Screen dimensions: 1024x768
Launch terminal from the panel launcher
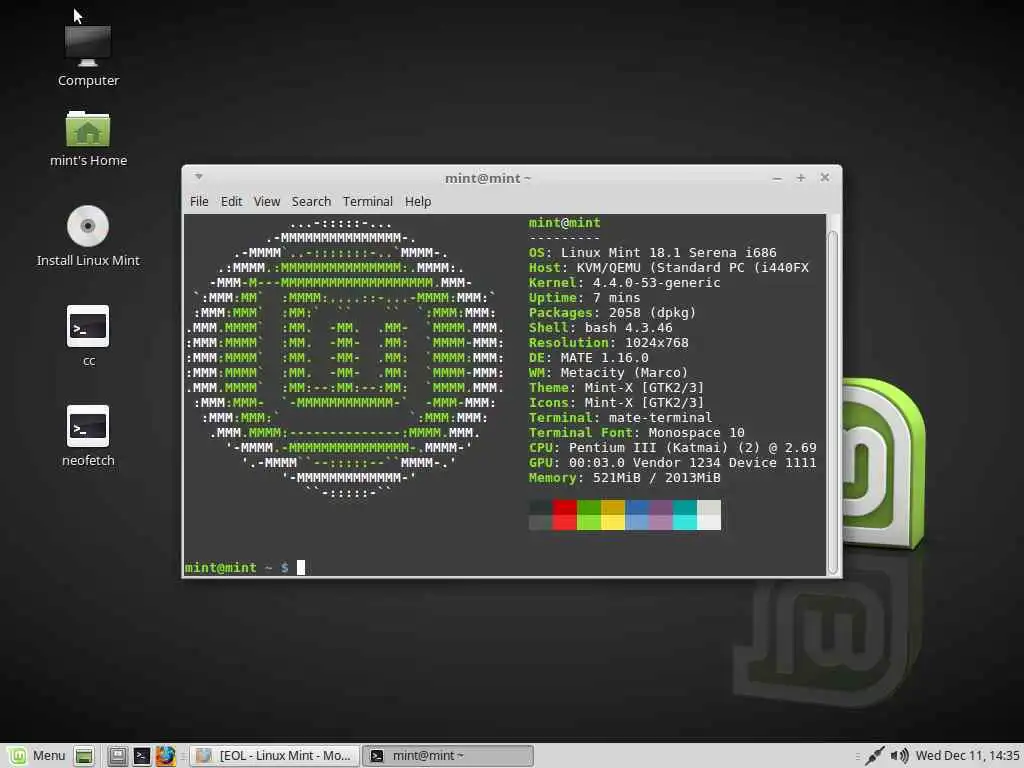(142, 756)
